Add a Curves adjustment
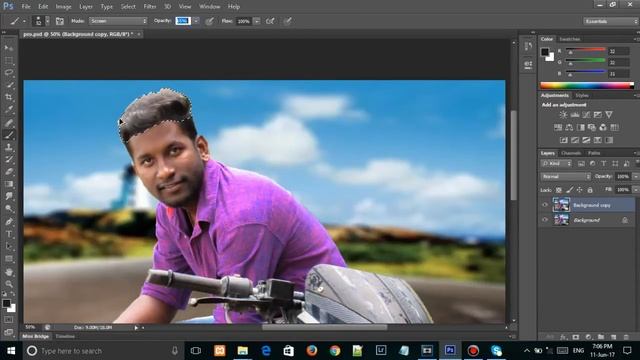The width and height of the screenshot is (640, 360). [586, 115]
